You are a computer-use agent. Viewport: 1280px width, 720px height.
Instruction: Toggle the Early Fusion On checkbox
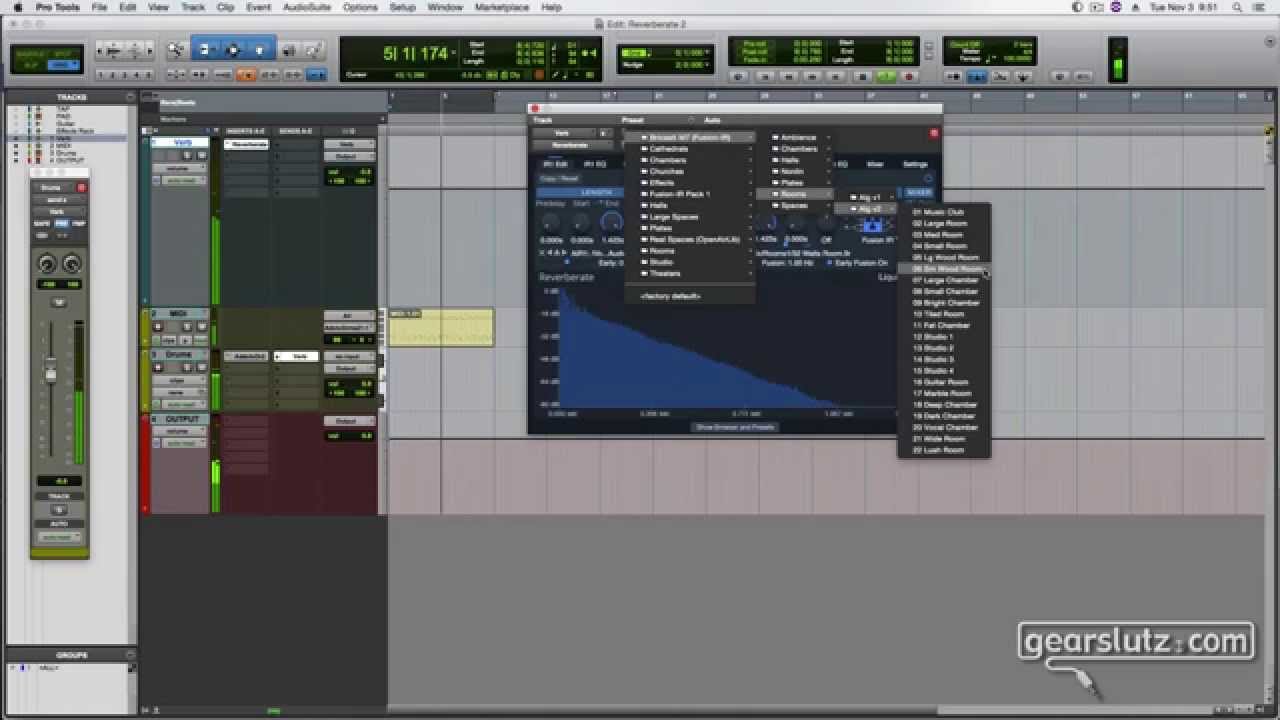(830, 263)
